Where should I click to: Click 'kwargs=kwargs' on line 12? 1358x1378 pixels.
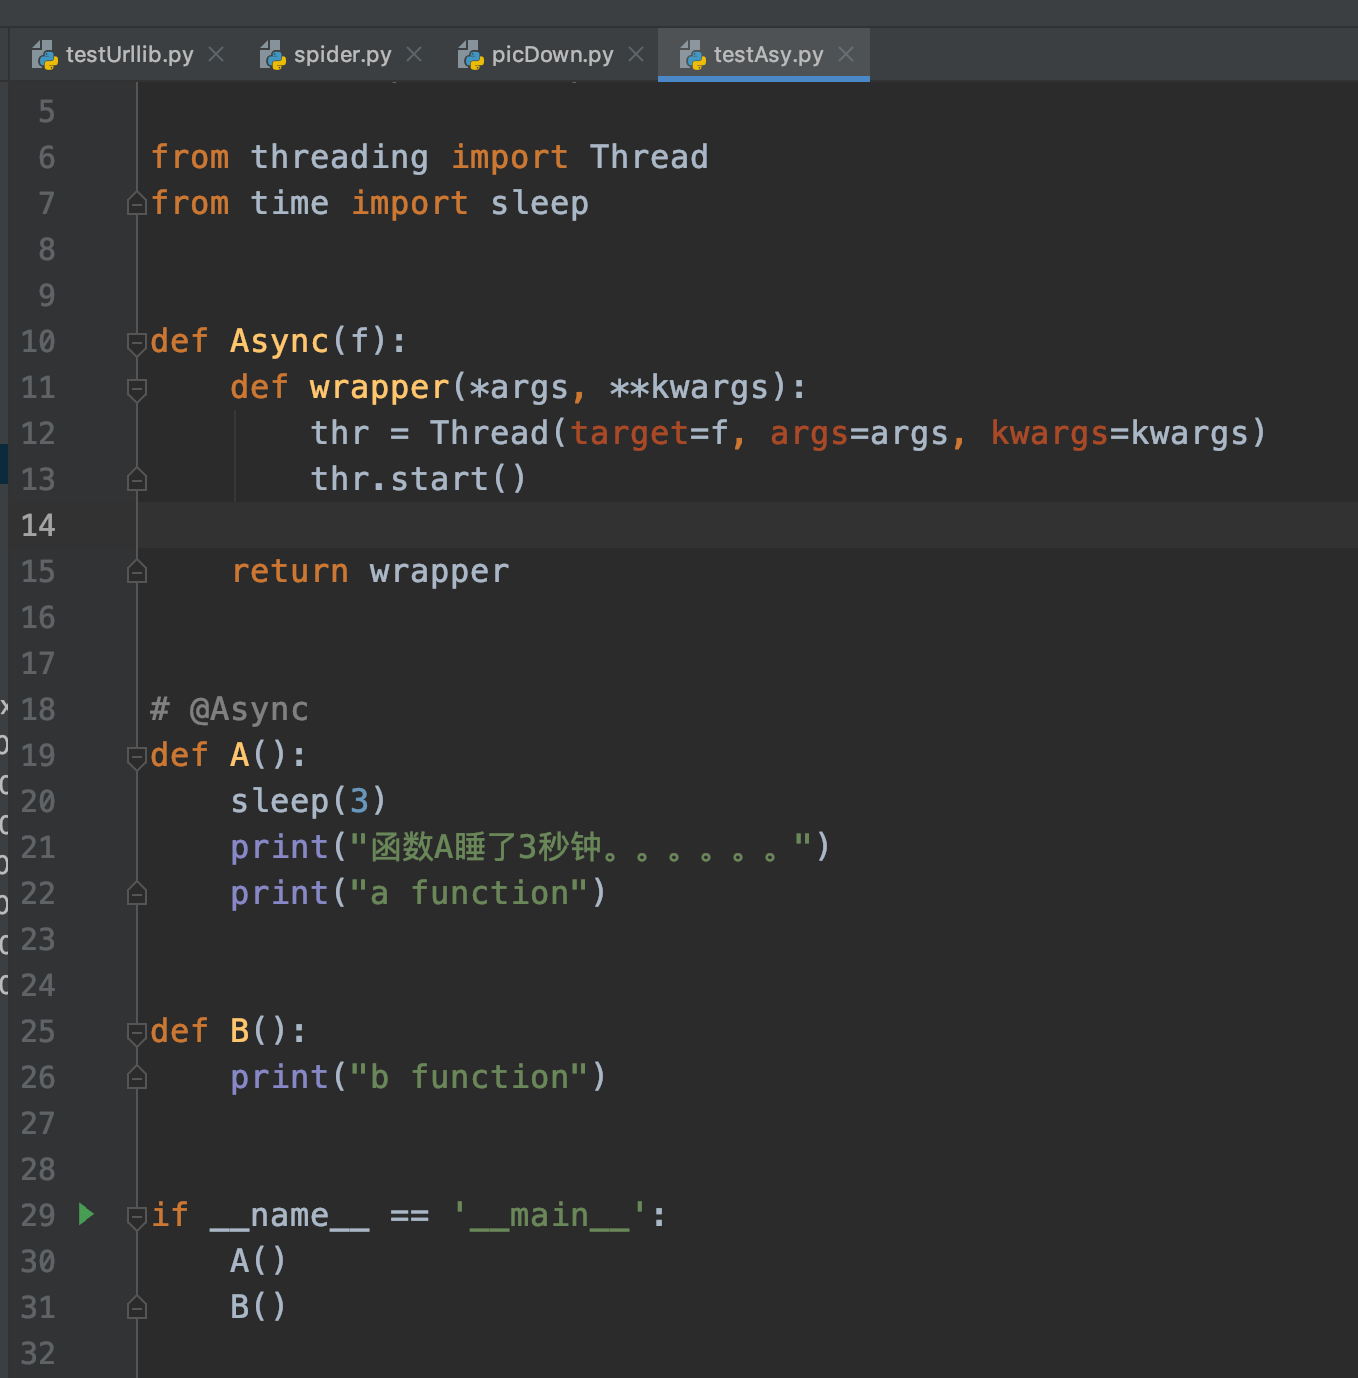tap(1120, 433)
